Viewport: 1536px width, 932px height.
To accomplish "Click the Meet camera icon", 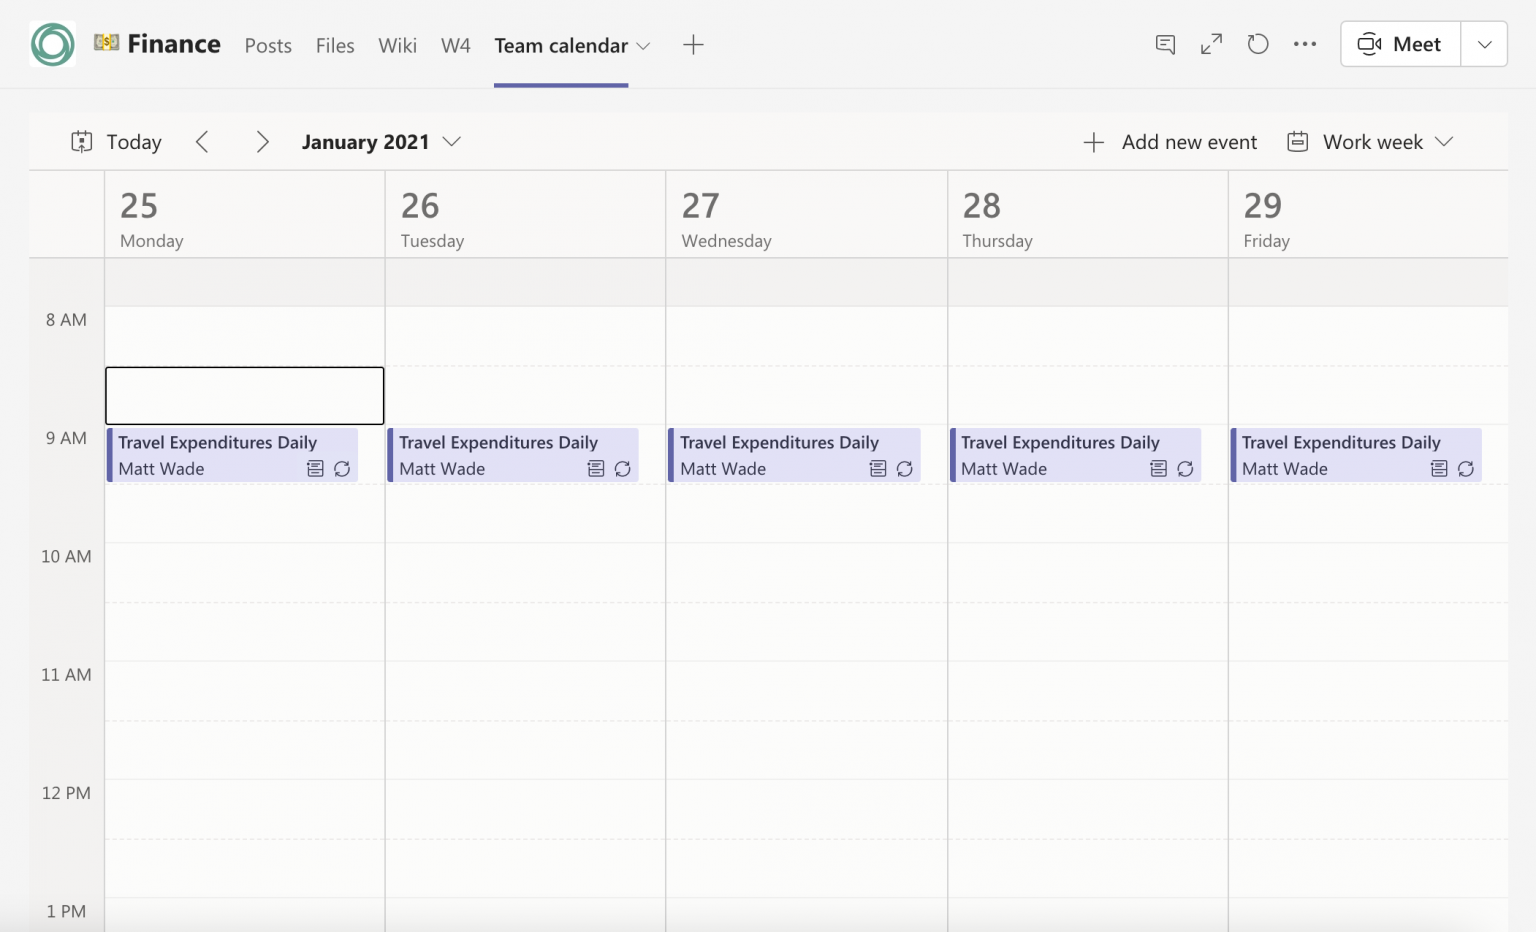I will click(1369, 44).
